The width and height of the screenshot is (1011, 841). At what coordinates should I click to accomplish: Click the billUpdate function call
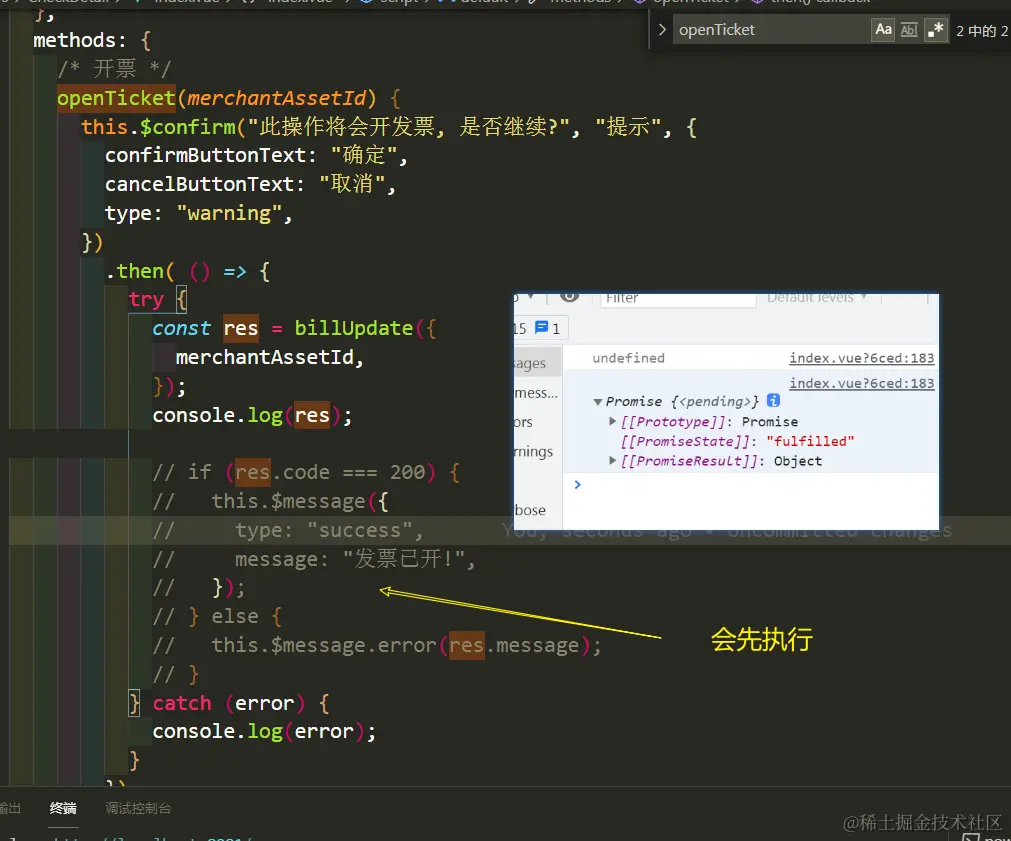(x=353, y=328)
